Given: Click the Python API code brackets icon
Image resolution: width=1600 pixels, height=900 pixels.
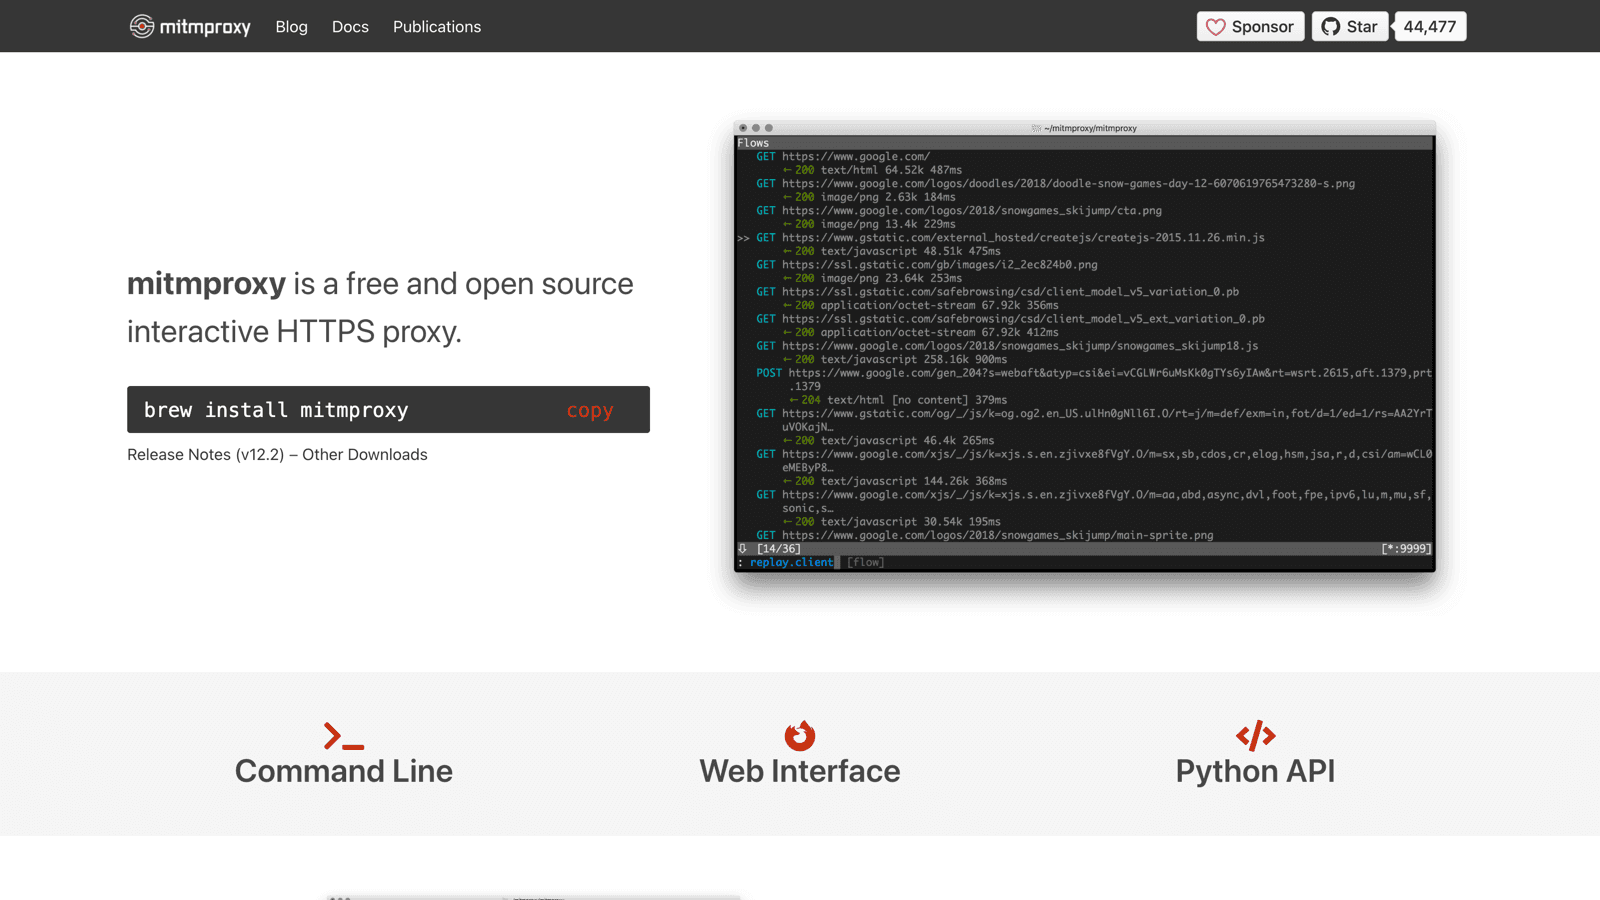Looking at the screenshot, I should [x=1255, y=736].
